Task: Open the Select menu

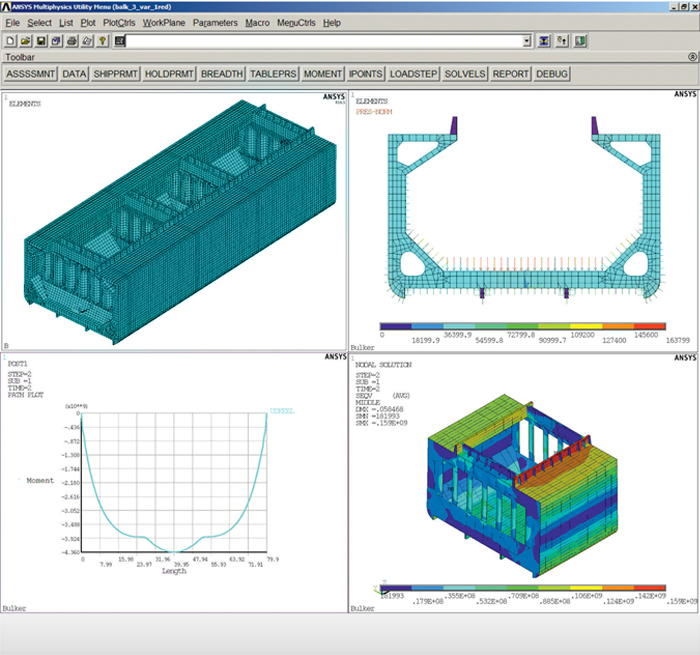Action: coord(39,23)
